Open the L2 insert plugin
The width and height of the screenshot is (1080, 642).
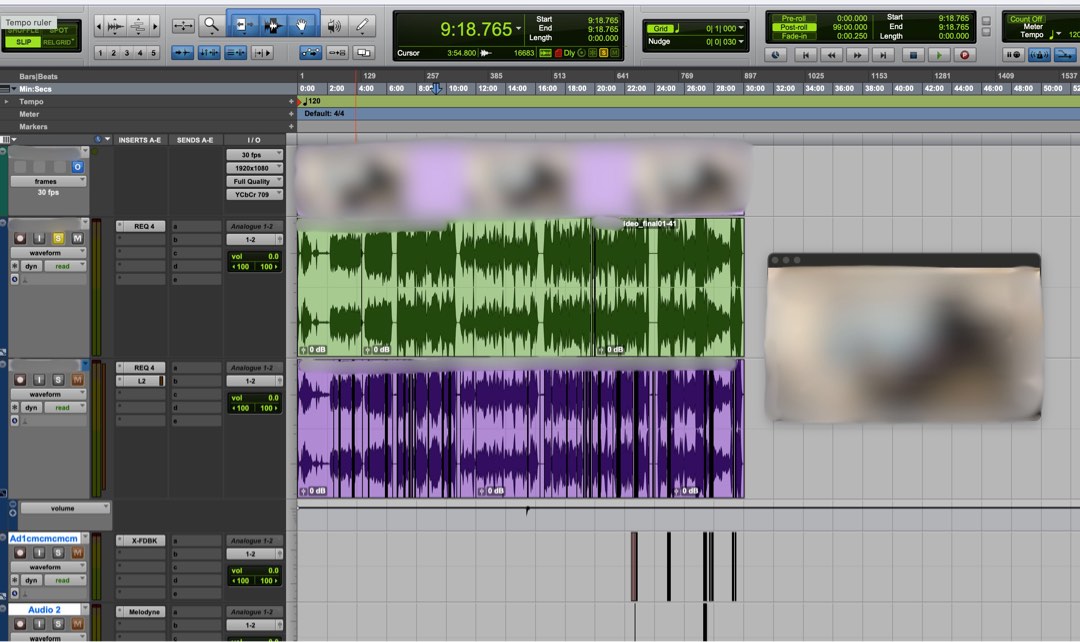click(x=141, y=381)
